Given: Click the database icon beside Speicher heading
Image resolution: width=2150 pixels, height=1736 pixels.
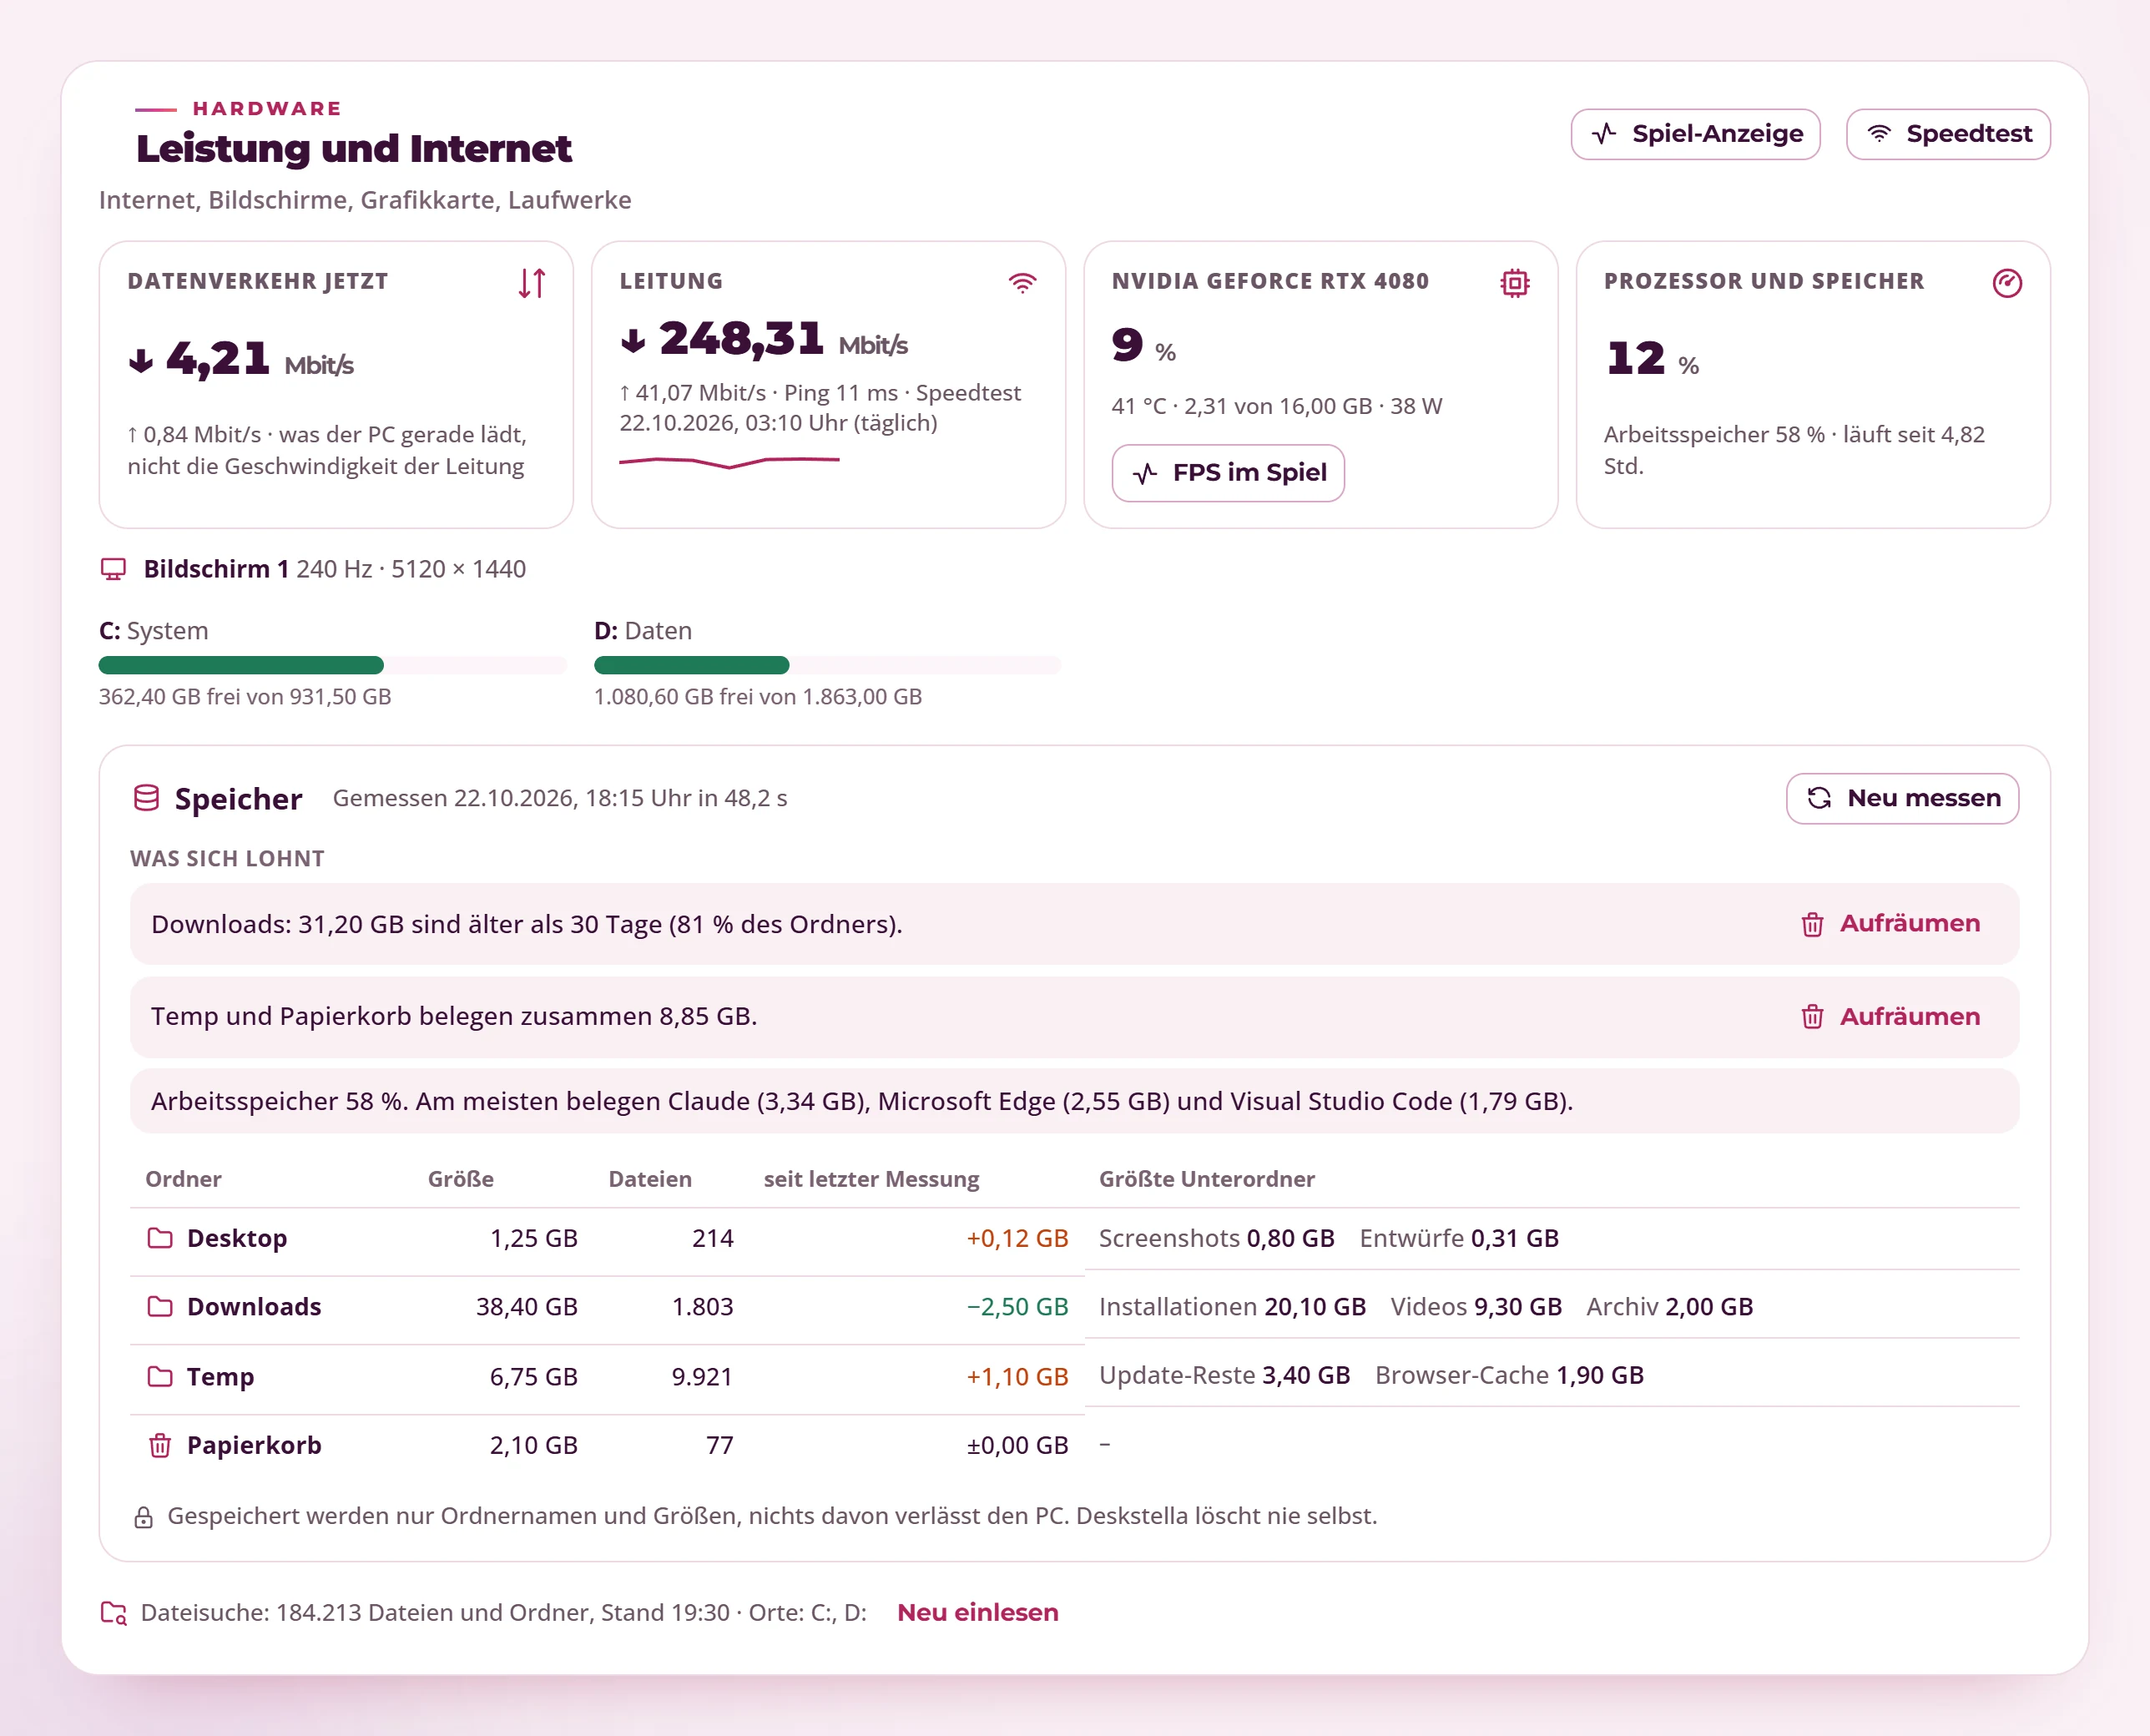Looking at the screenshot, I should click(147, 798).
